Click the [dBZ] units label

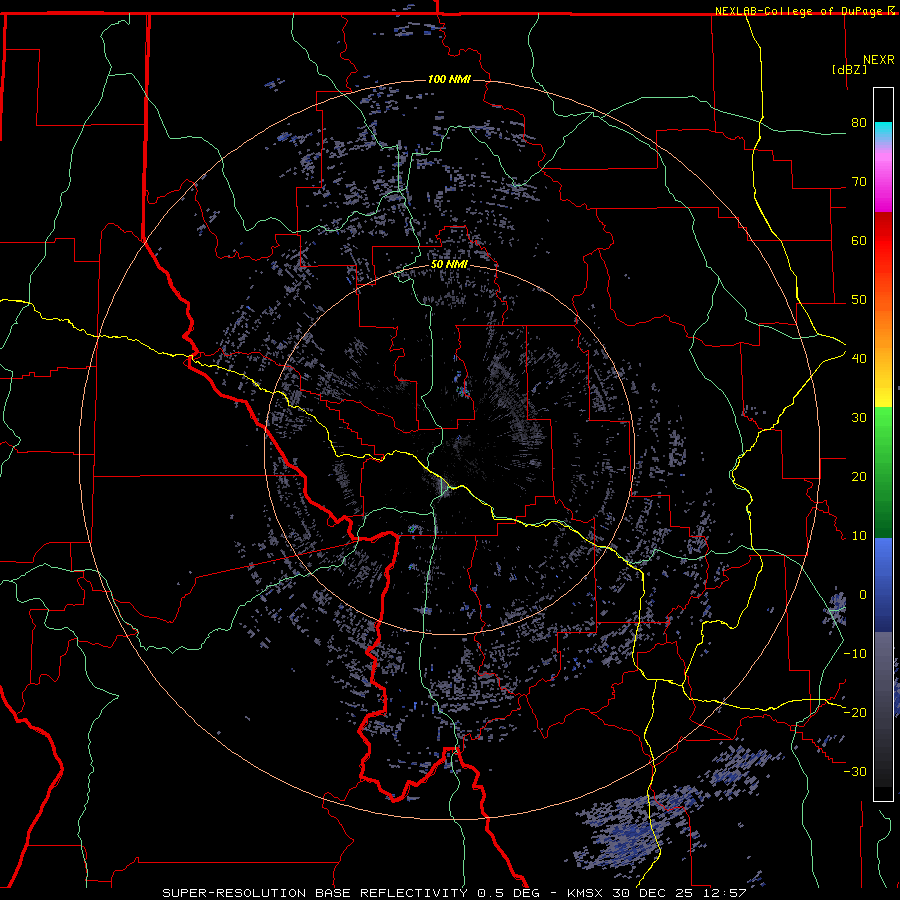pos(849,69)
